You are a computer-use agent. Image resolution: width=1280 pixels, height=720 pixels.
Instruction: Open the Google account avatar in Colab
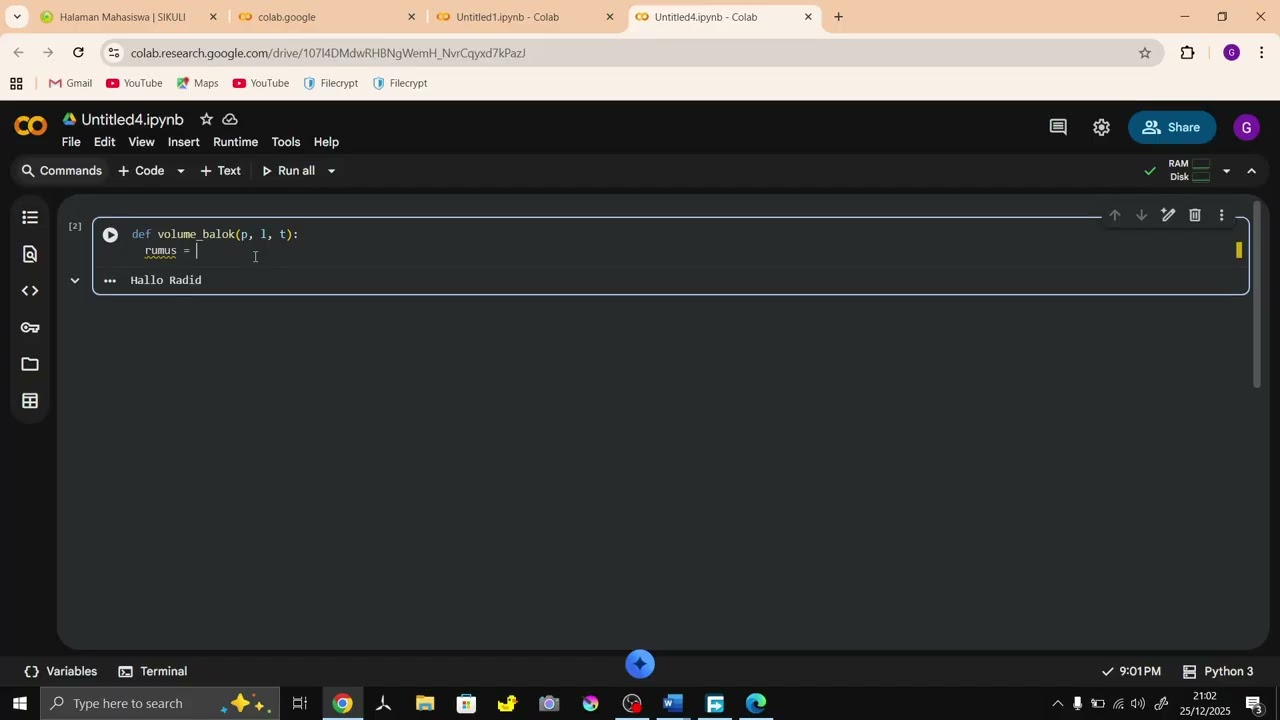(1246, 127)
